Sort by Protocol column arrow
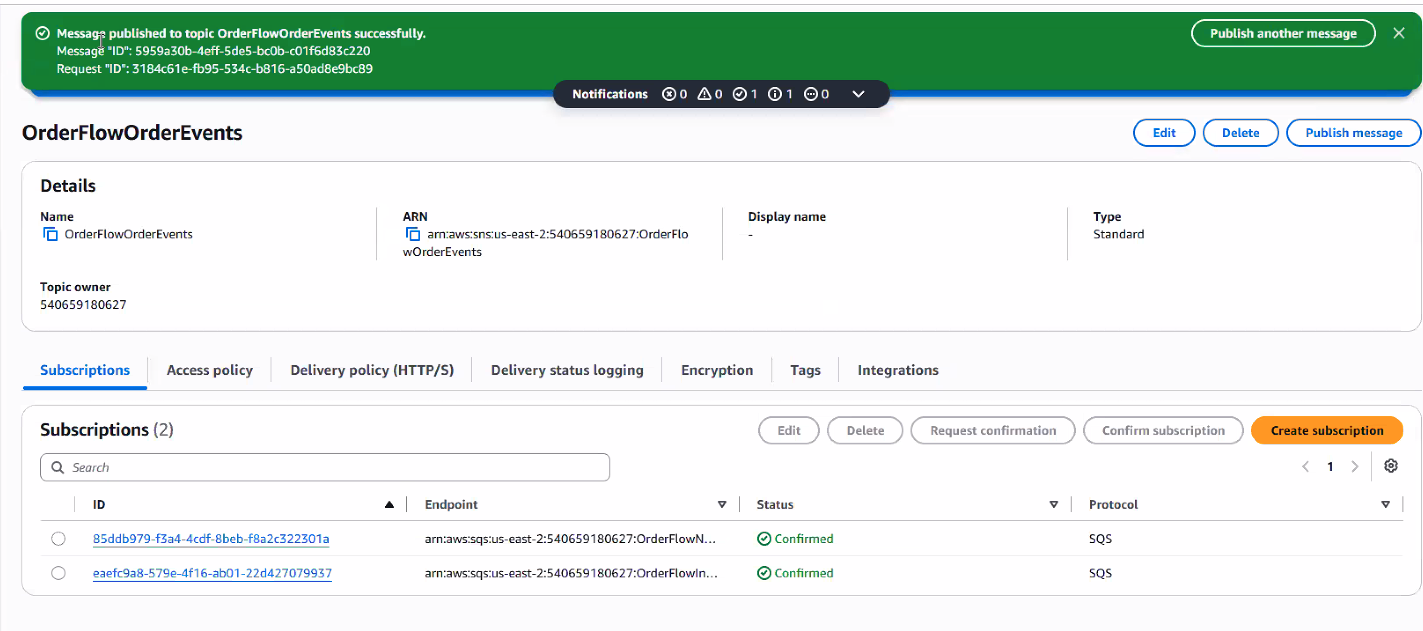Screen dimensions: 1423x631 pyautogui.click(x=1385, y=505)
